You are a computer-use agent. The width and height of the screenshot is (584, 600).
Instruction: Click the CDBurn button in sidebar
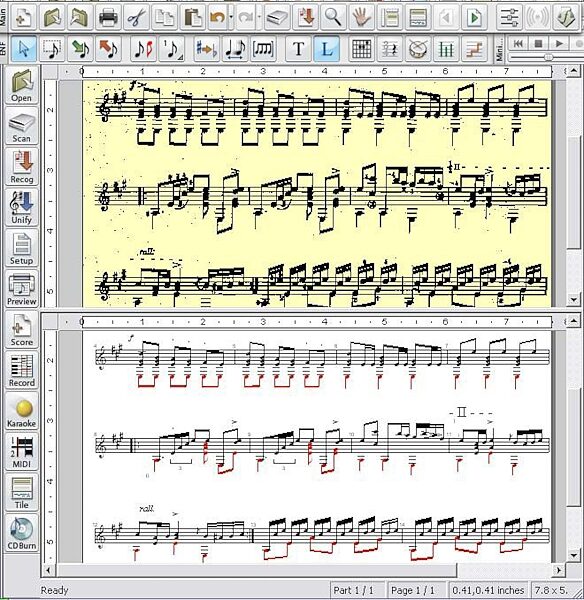[x=21, y=533]
